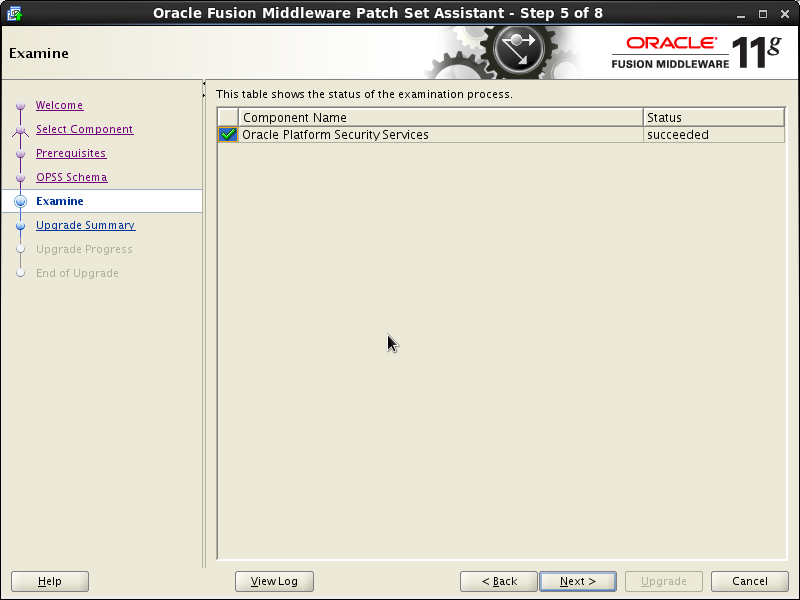The height and width of the screenshot is (600, 800).
Task: Select the Examine step in sidebar
Action: pyautogui.click(x=102, y=201)
